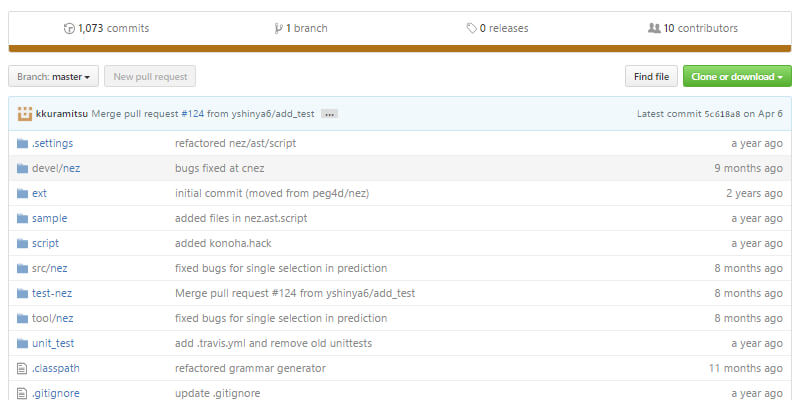Image resolution: width=800 pixels, height=400 pixels.
Task: Open the test-nez folder link
Action: (x=52, y=293)
